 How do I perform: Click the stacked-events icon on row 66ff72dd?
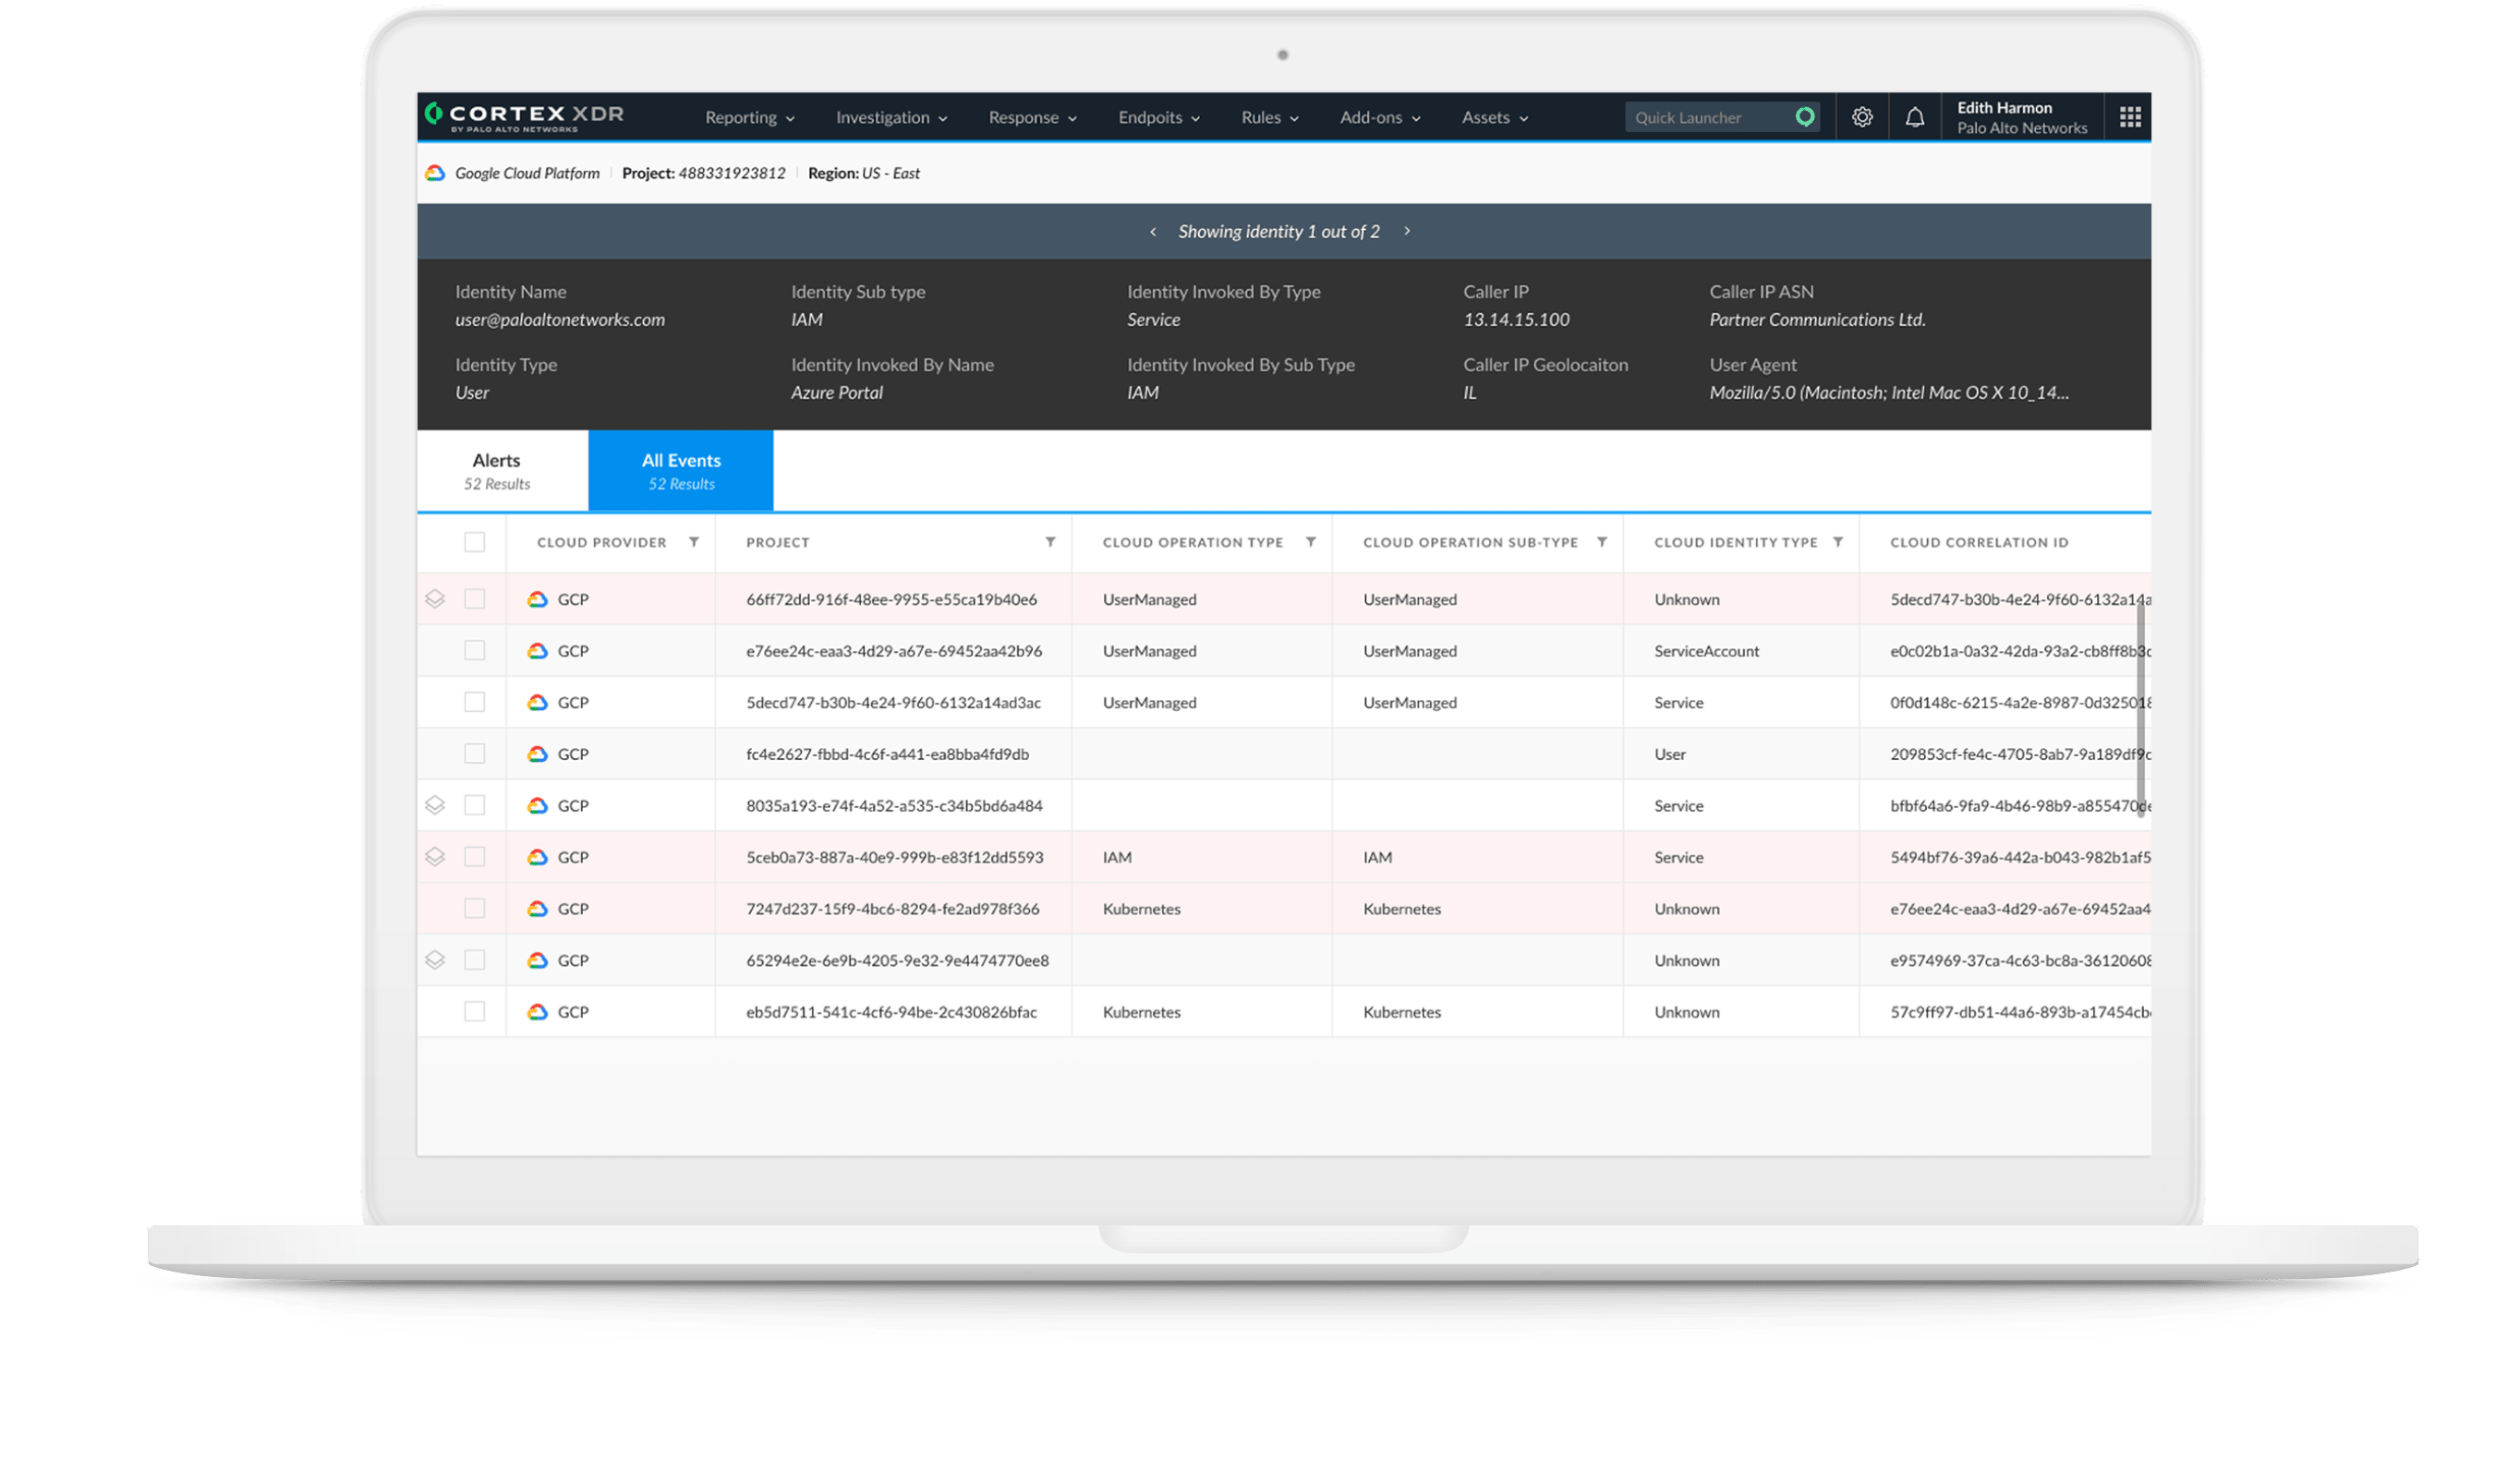tap(435, 598)
